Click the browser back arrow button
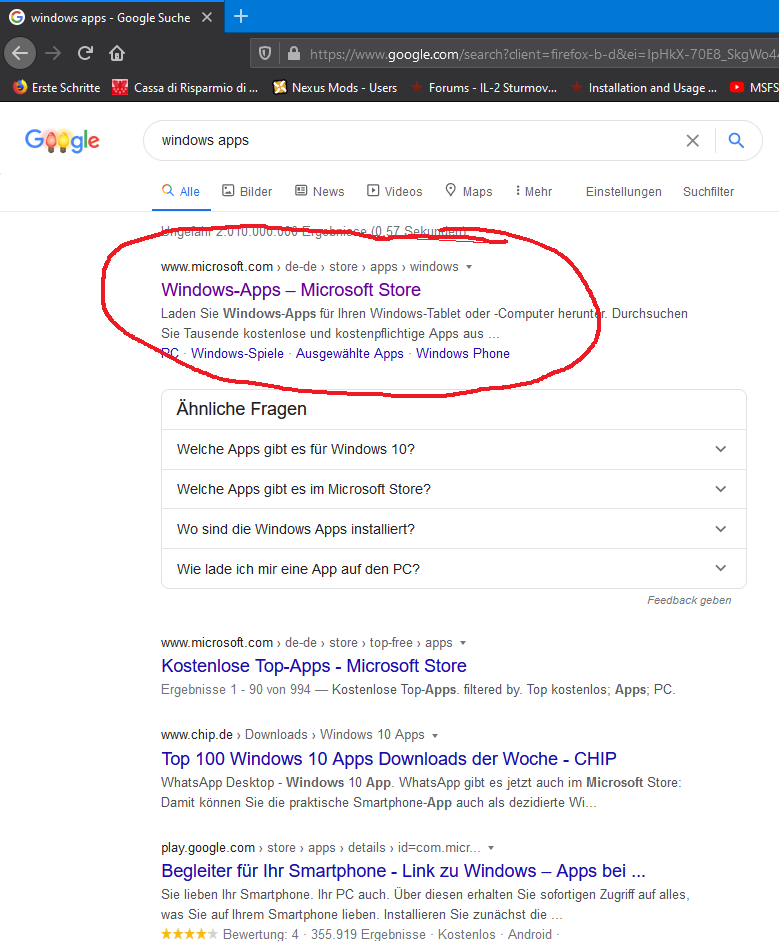Viewport: 779px width, 941px height. 20,53
